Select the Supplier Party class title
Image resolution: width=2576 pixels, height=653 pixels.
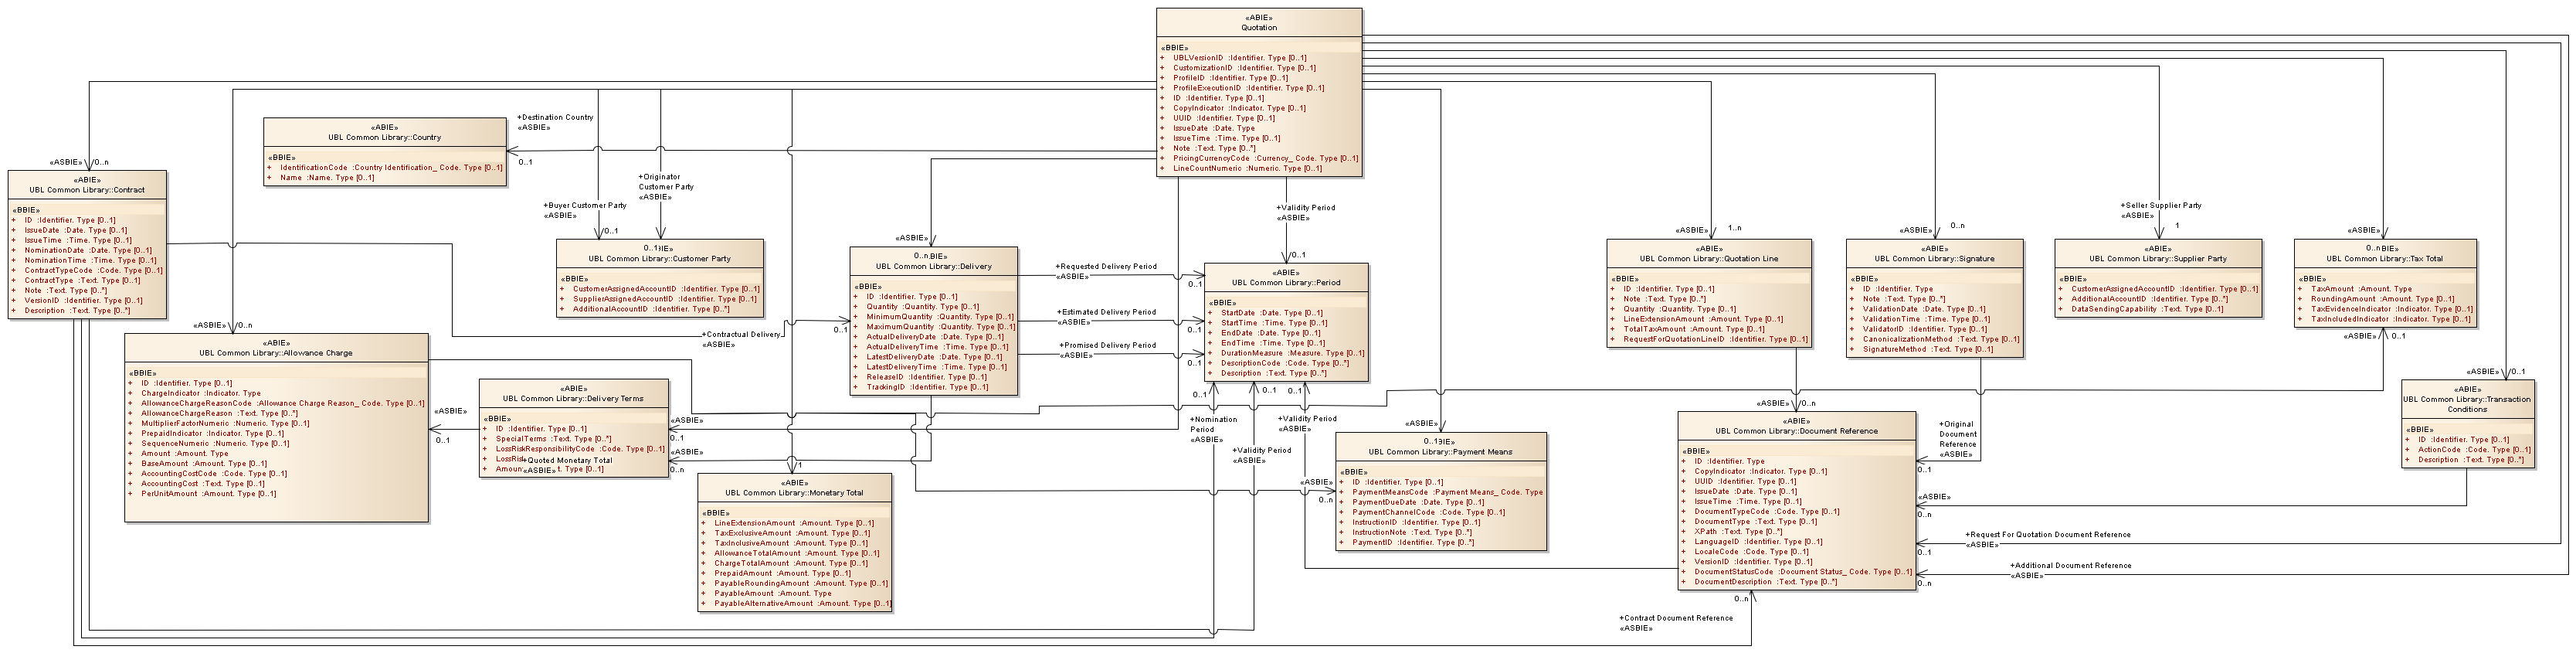pos(2157,258)
